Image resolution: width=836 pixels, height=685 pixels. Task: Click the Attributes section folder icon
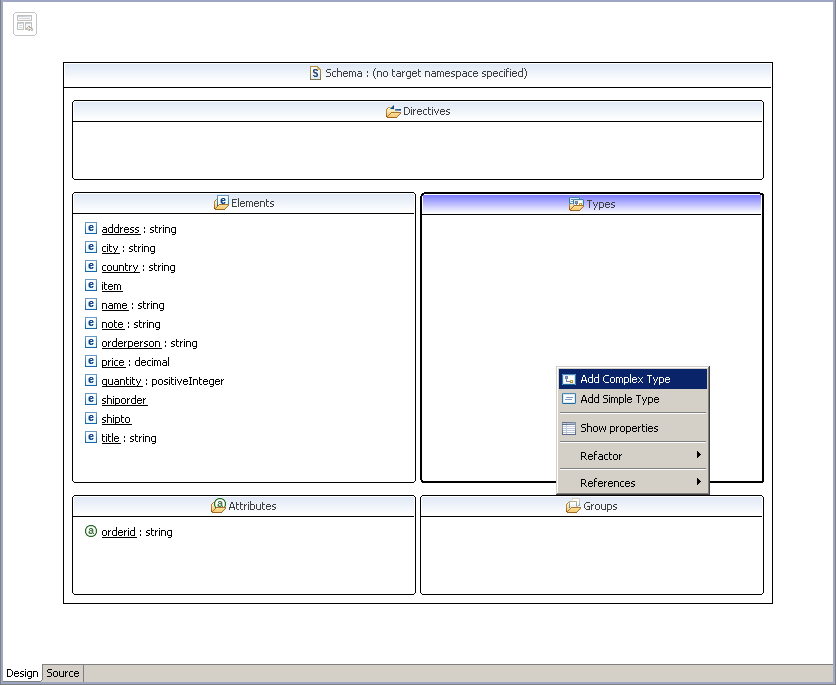219,506
